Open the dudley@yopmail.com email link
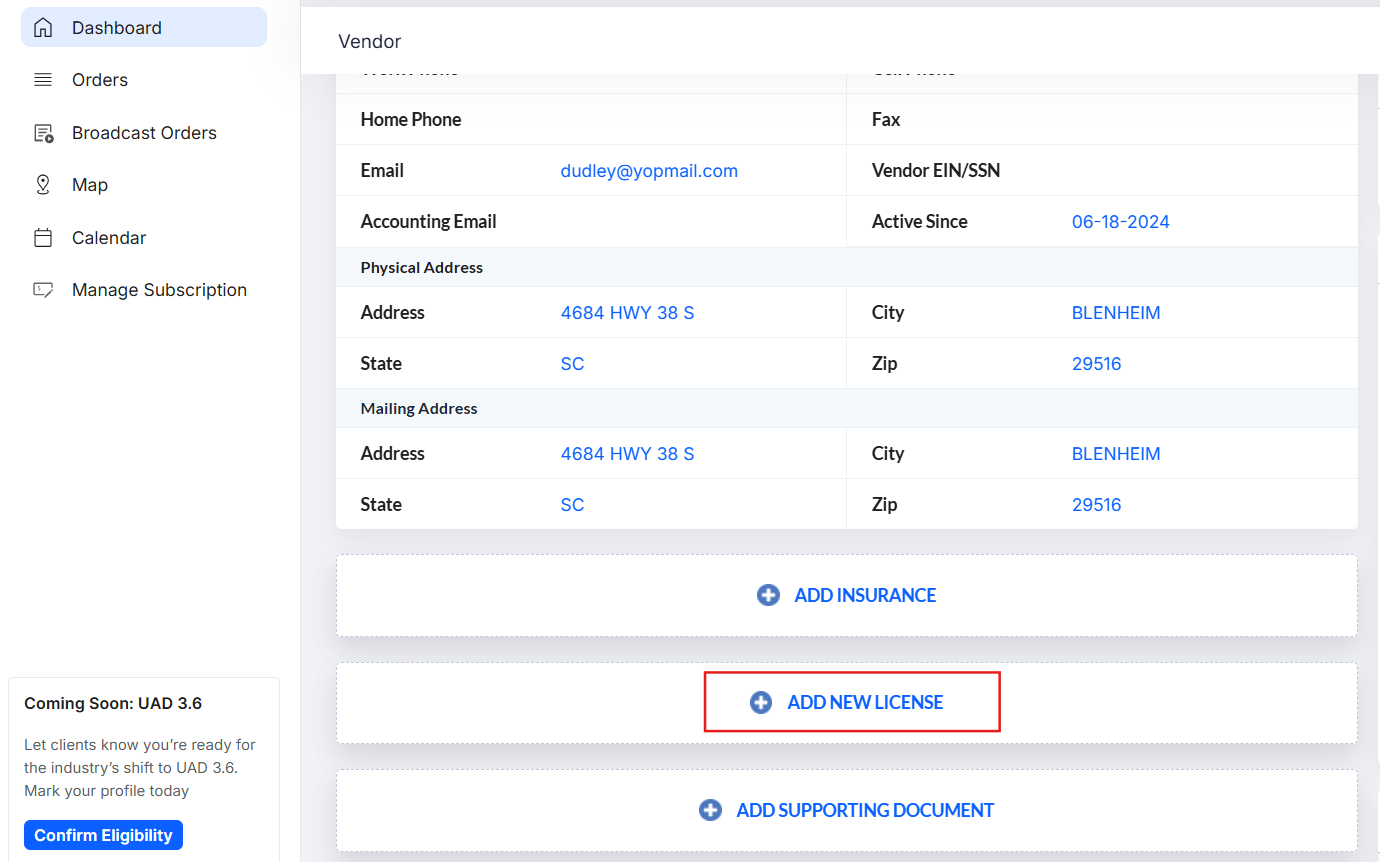 coord(649,170)
